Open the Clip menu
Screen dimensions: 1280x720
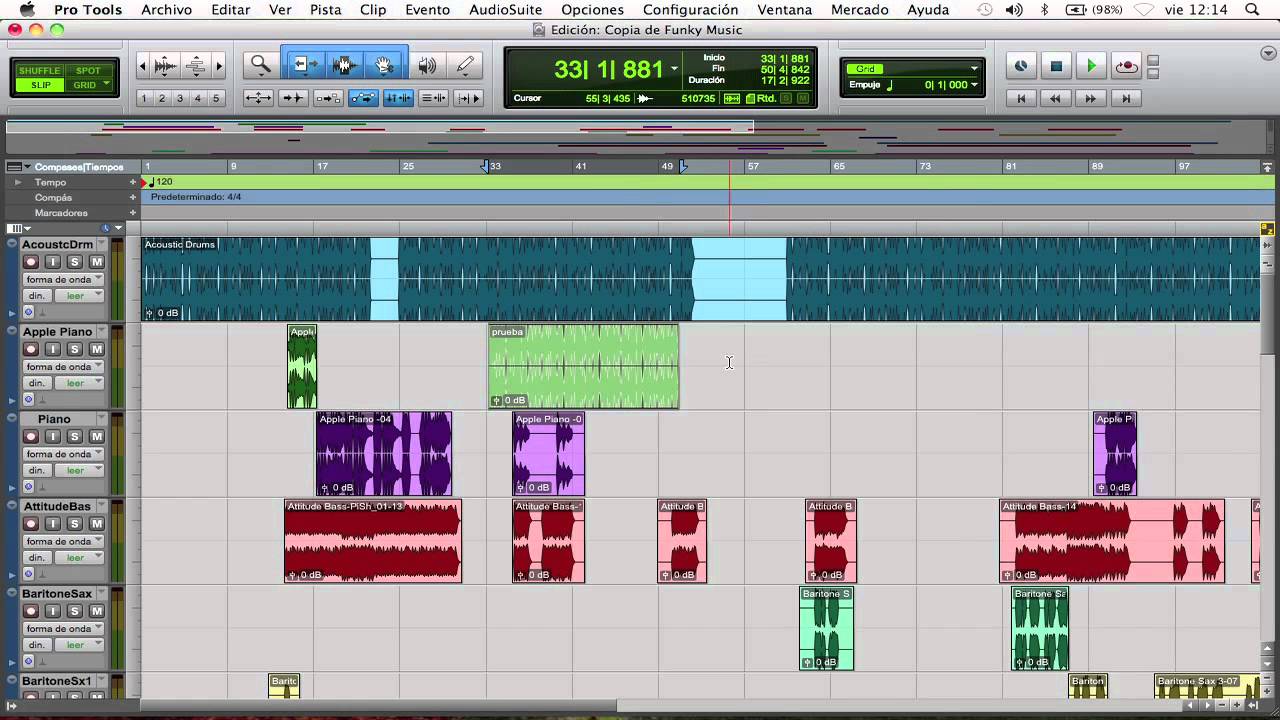point(373,10)
